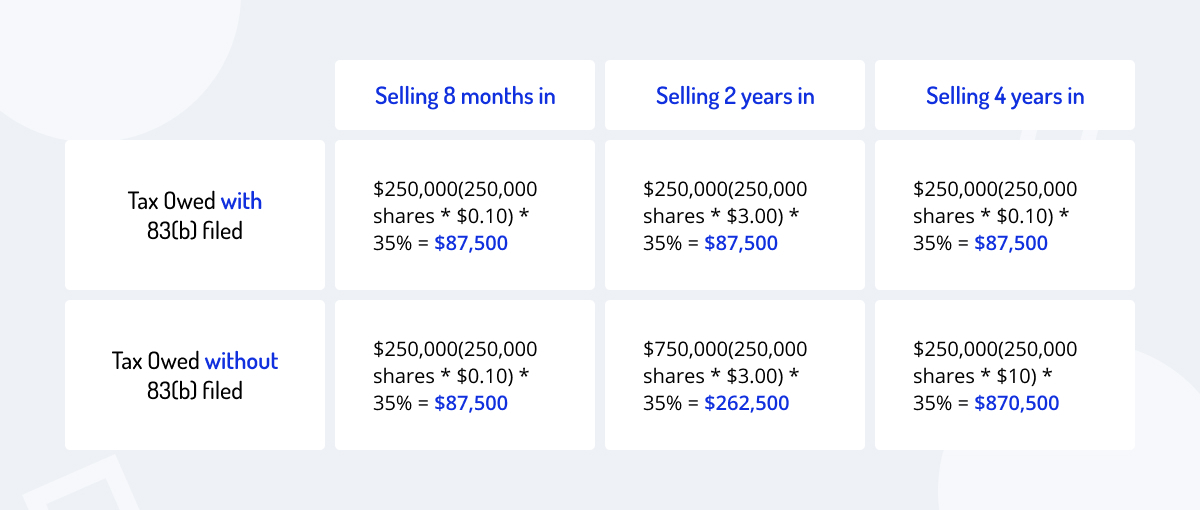Click the blue word 'without' in row label
The width and height of the screenshot is (1200, 510).
pos(241,361)
